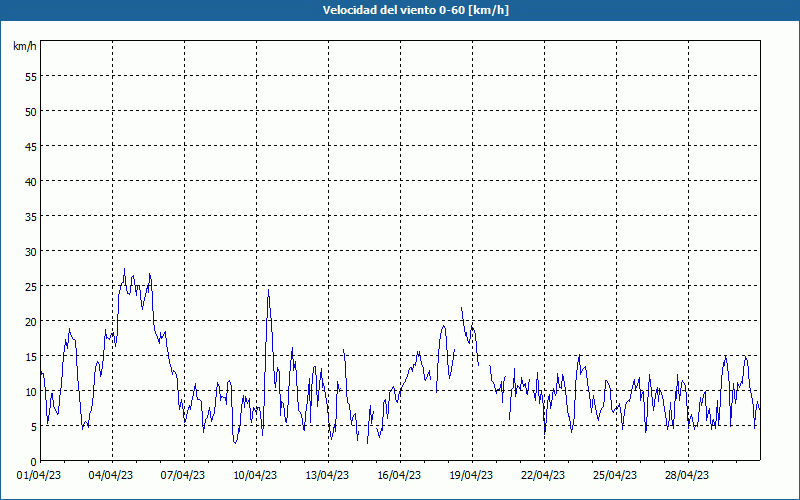The image size is (800, 500).
Task: Click the y-axis value '5'
Action: [34, 427]
